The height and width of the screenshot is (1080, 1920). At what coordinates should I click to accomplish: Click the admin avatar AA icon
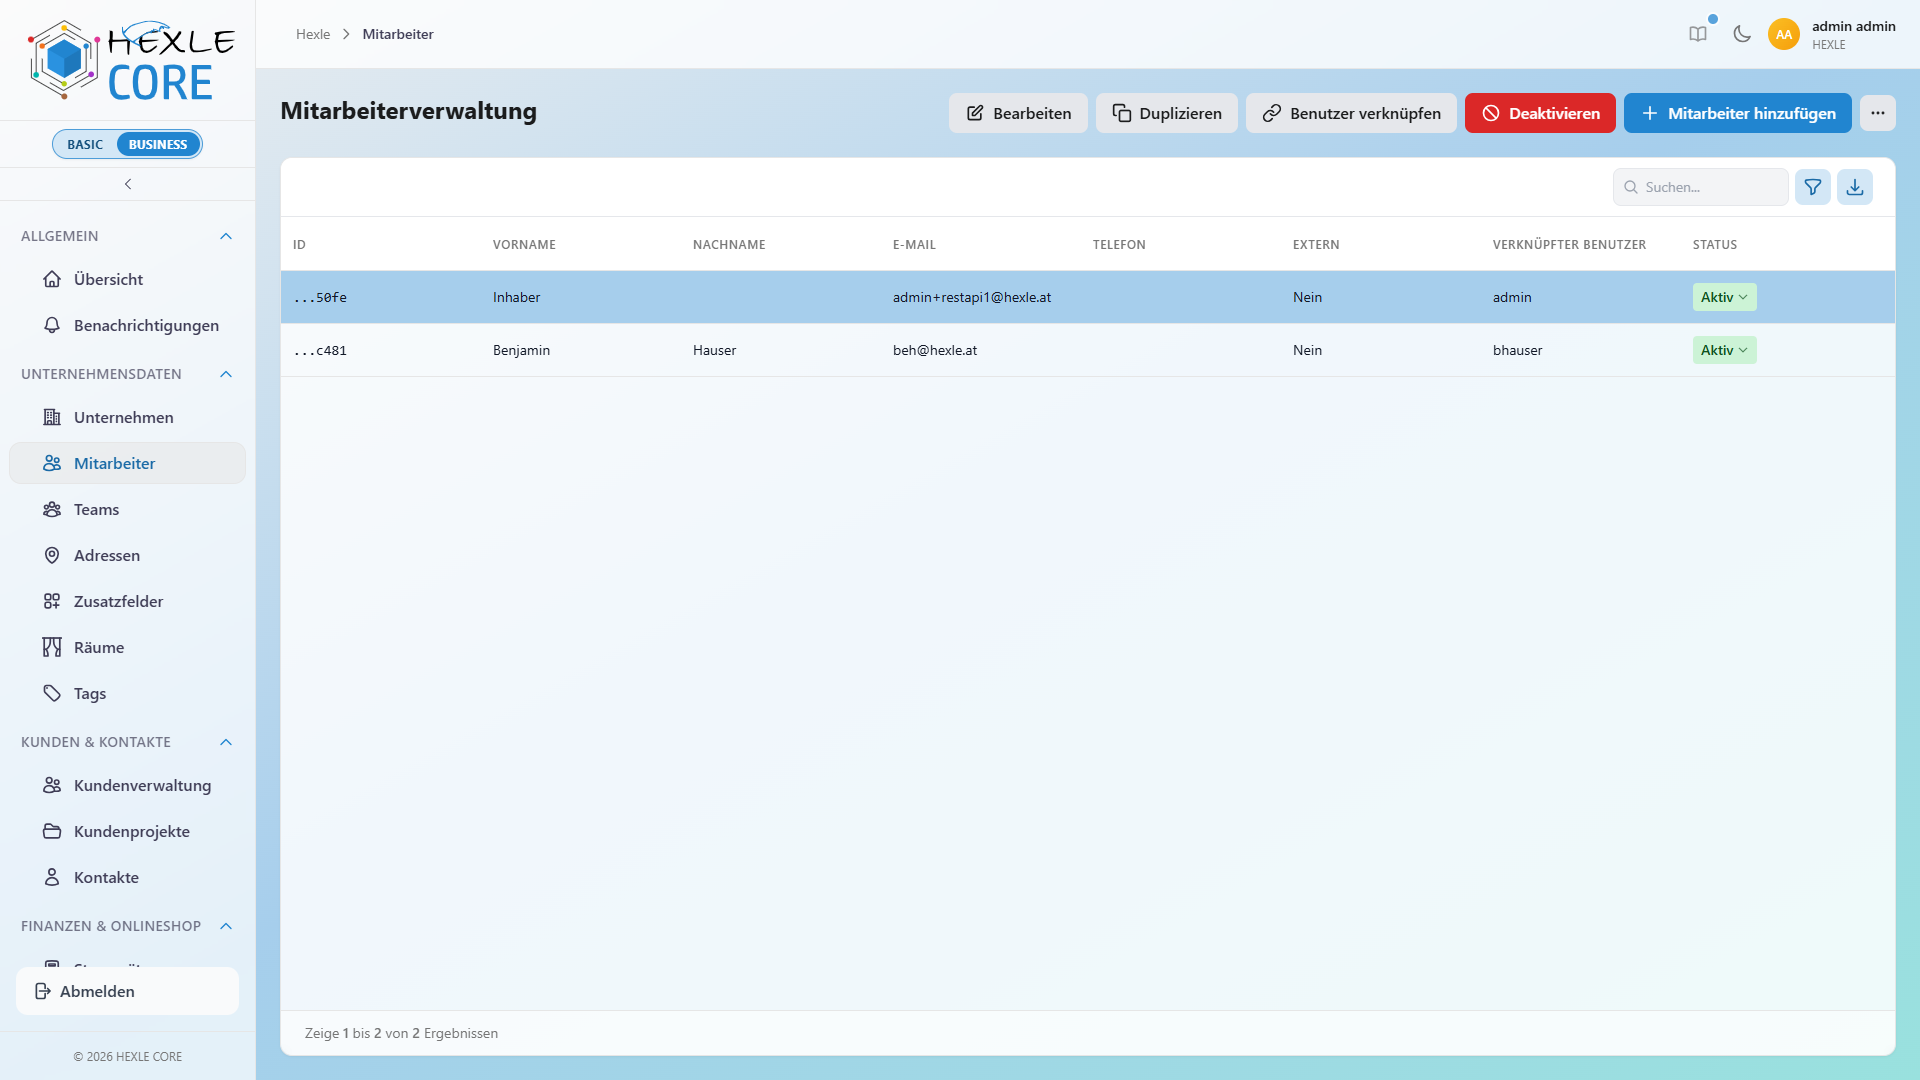pyautogui.click(x=1784, y=34)
